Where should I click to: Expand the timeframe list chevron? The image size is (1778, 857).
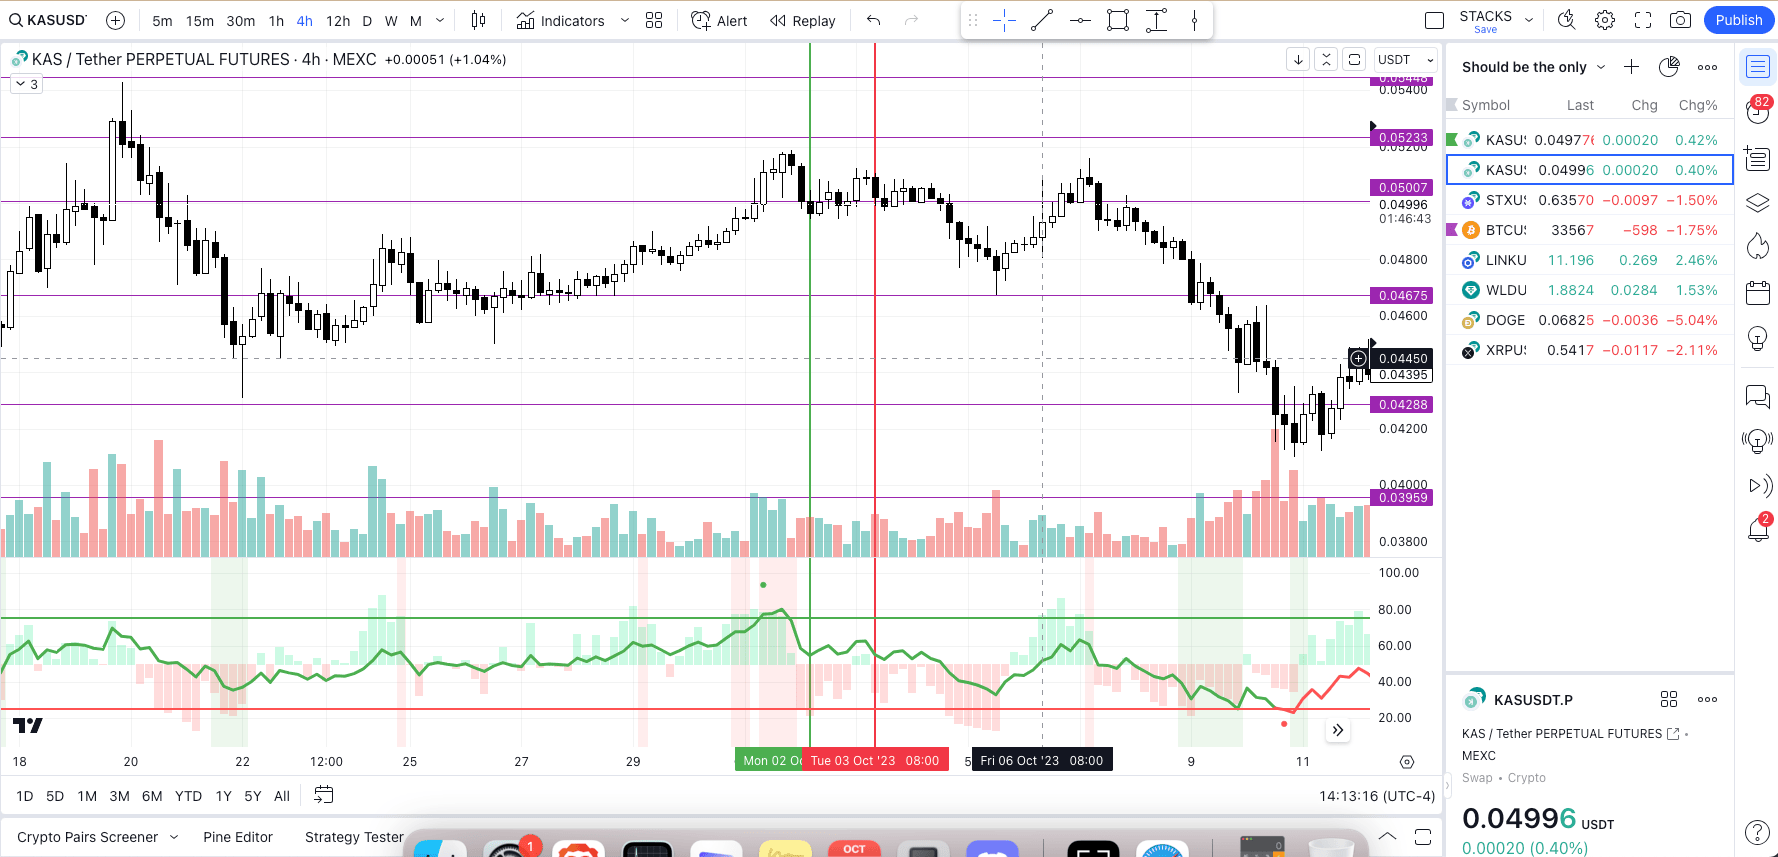tap(440, 20)
